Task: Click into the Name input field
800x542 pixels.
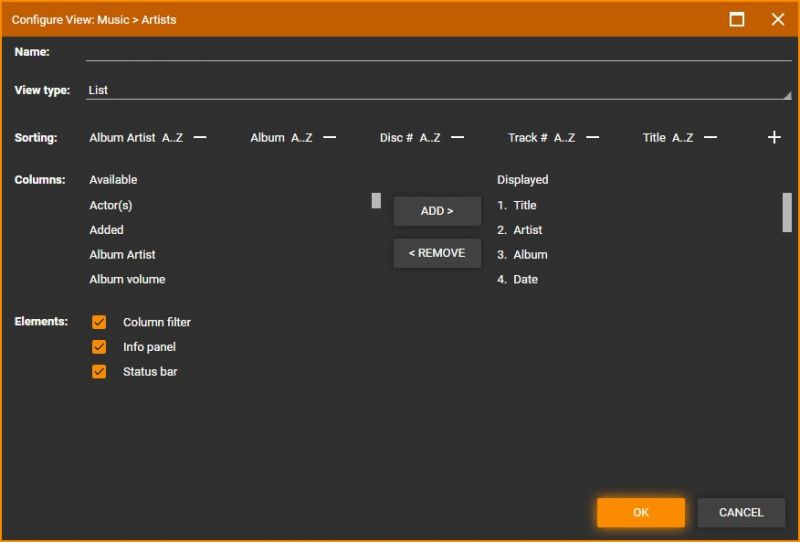Action: [438, 52]
